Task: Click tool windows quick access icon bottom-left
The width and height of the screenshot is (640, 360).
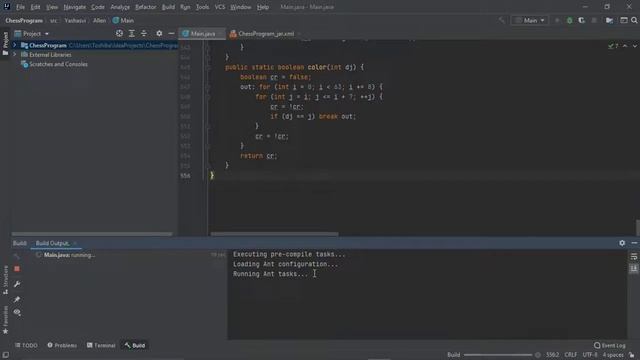Action: pos(5,355)
